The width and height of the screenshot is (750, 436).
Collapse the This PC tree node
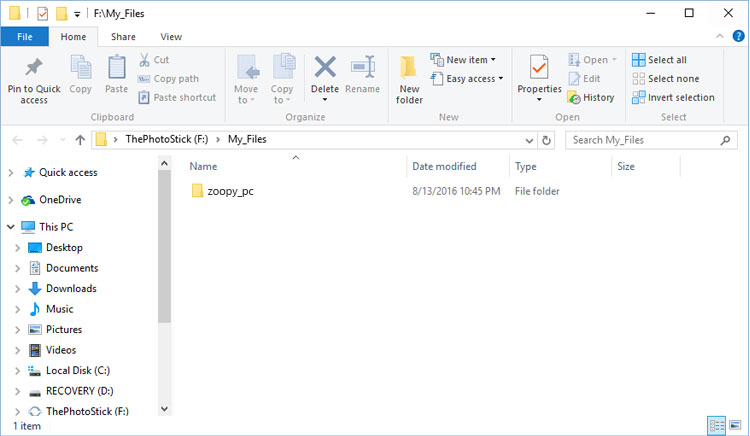(11, 227)
